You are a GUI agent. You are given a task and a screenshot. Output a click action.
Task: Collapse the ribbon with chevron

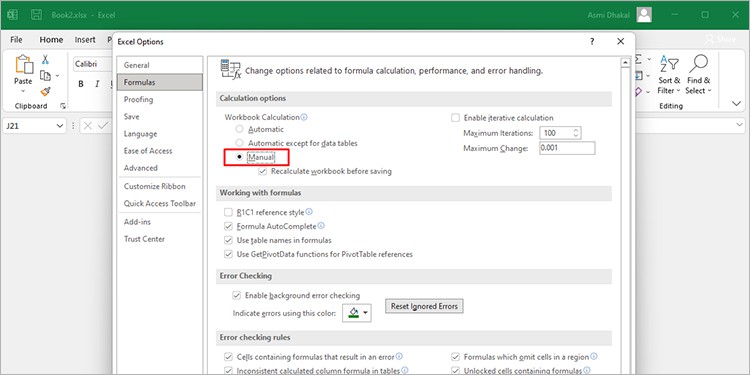[737, 103]
